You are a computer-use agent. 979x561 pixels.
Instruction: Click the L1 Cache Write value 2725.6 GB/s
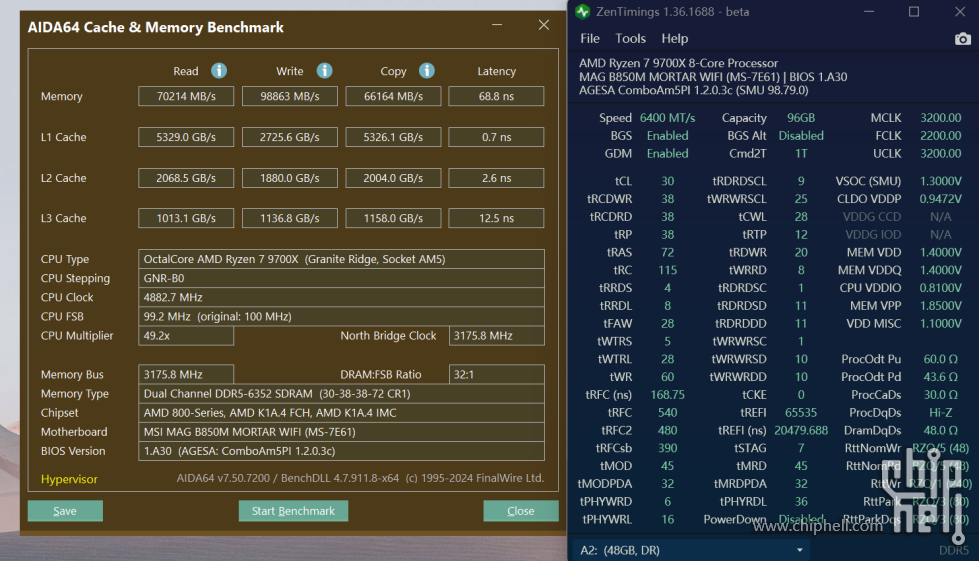point(290,137)
